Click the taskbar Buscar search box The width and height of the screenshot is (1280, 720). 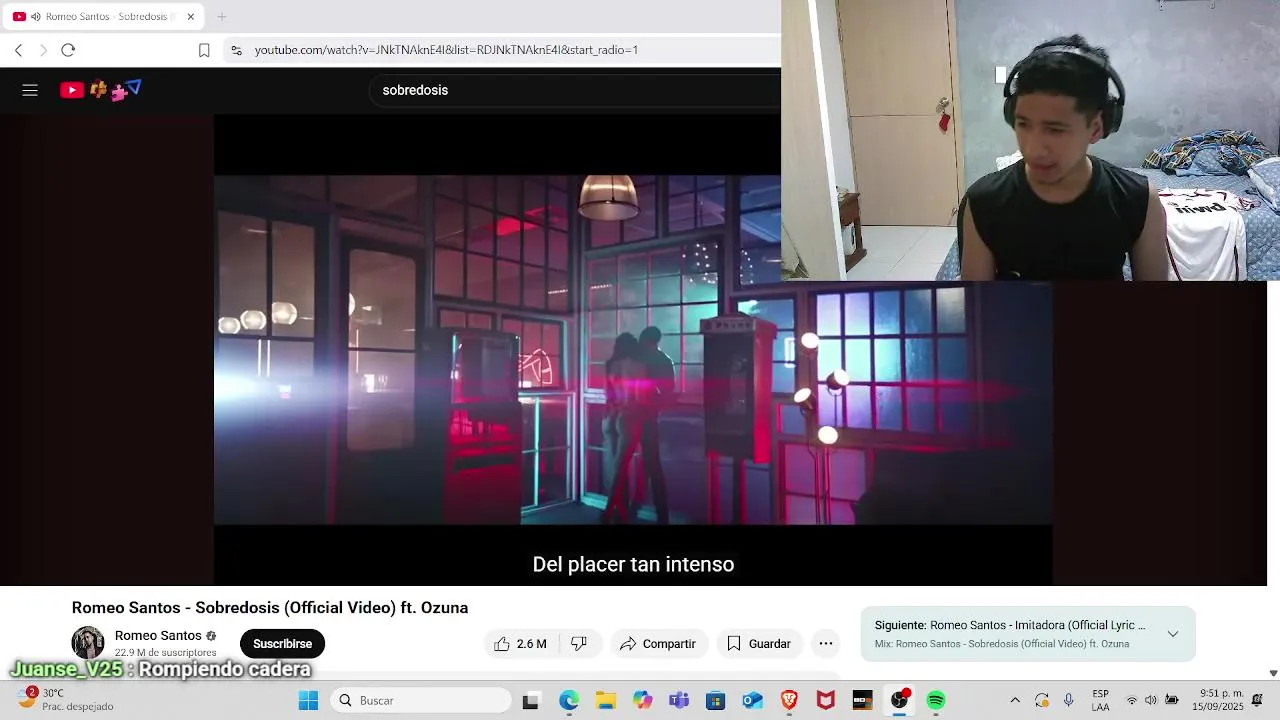click(421, 701)
